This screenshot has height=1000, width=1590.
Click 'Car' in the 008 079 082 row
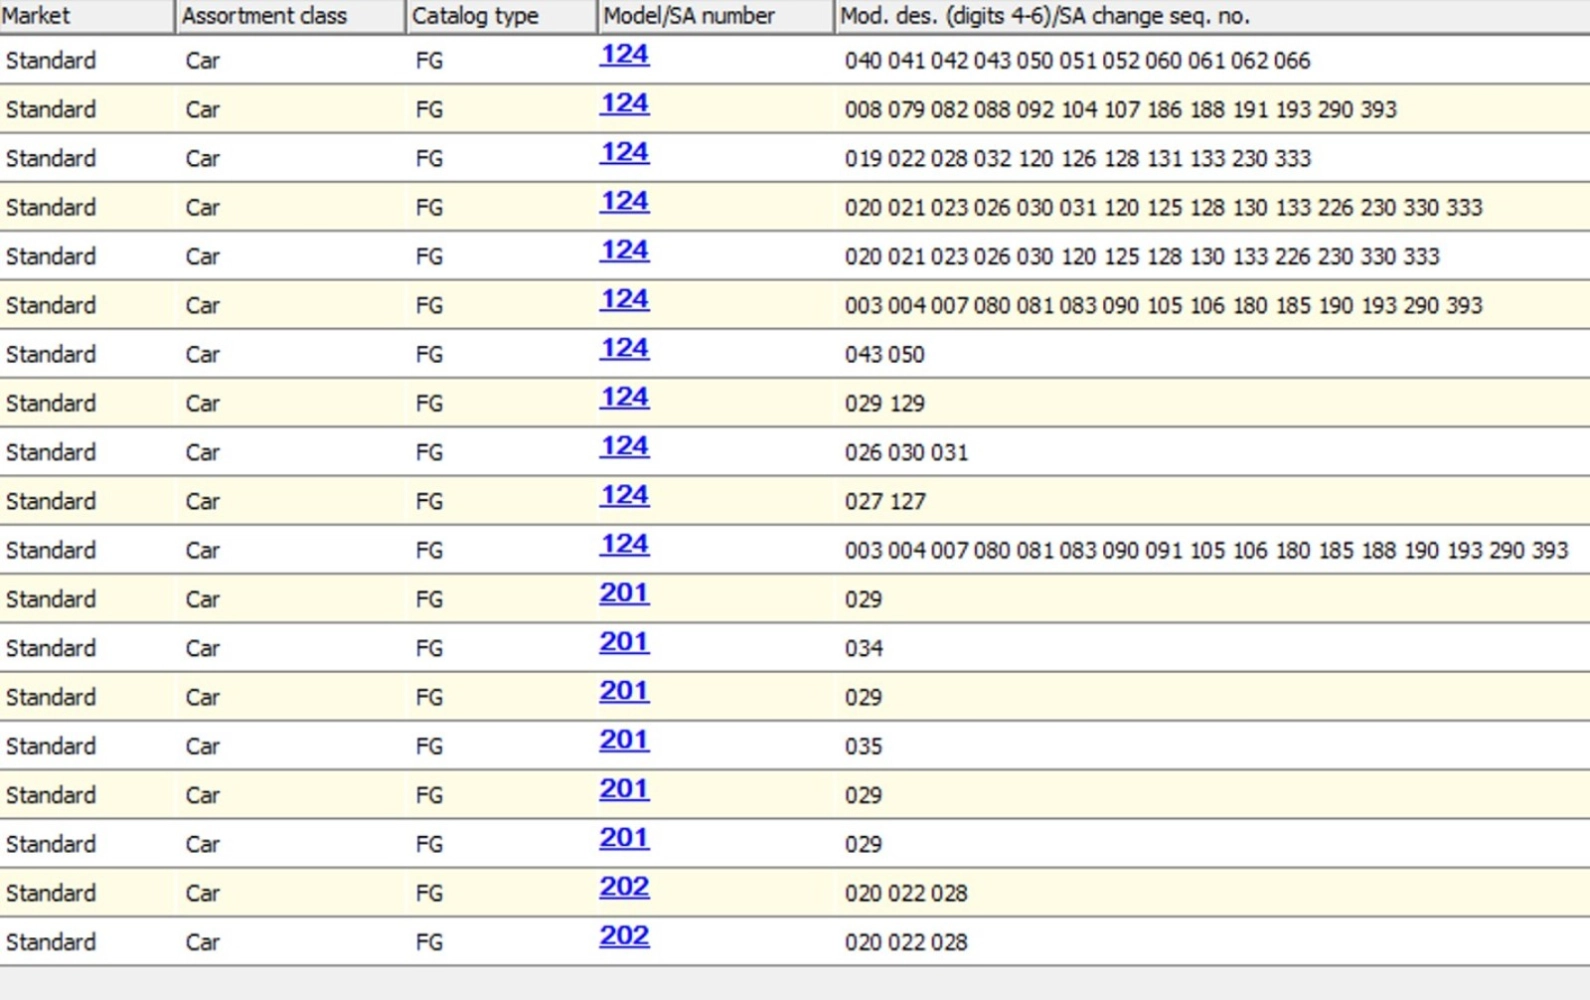point(202,110)
